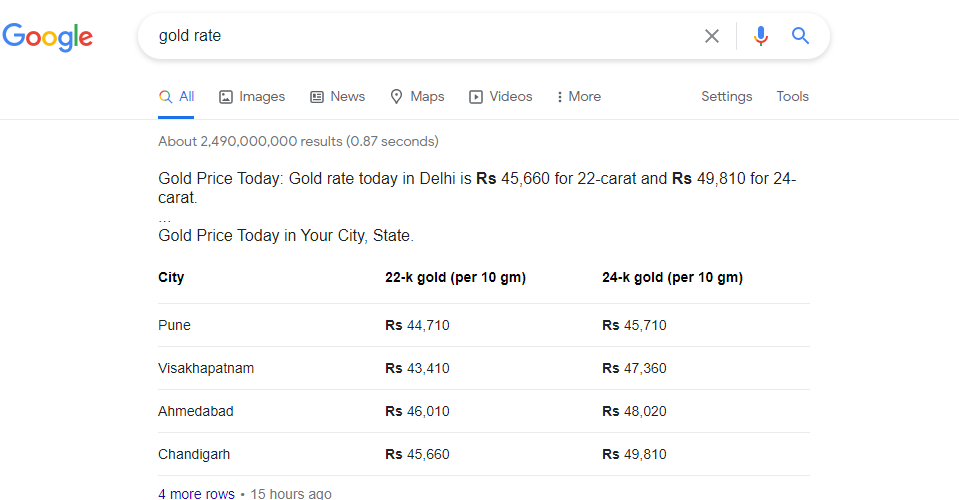Open the News tab
The width and height of the screenshot is (959, 500).
(338, 97)
